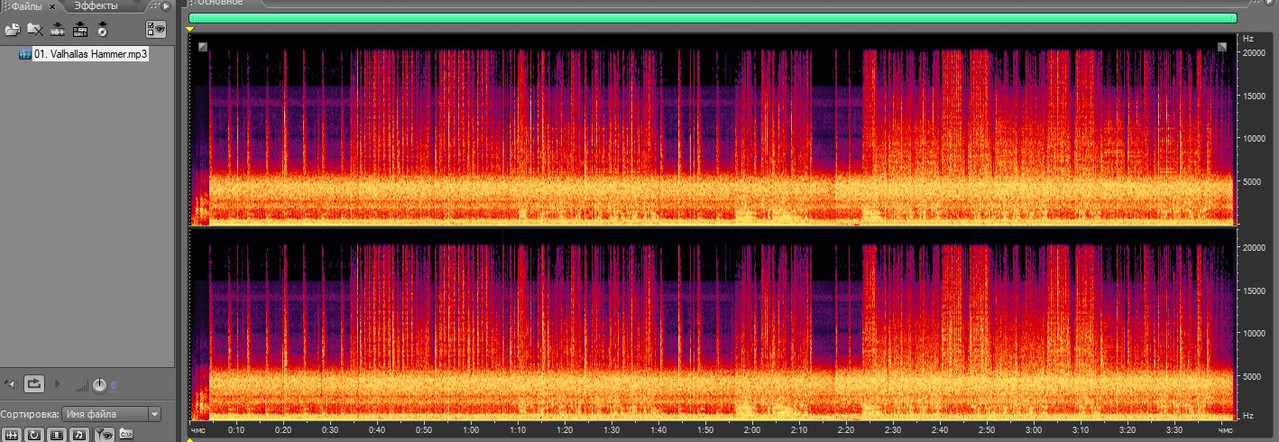Adjust the preview volume knob
The width and height of the screenshot is (1279, 442).
tap(99, 384)
